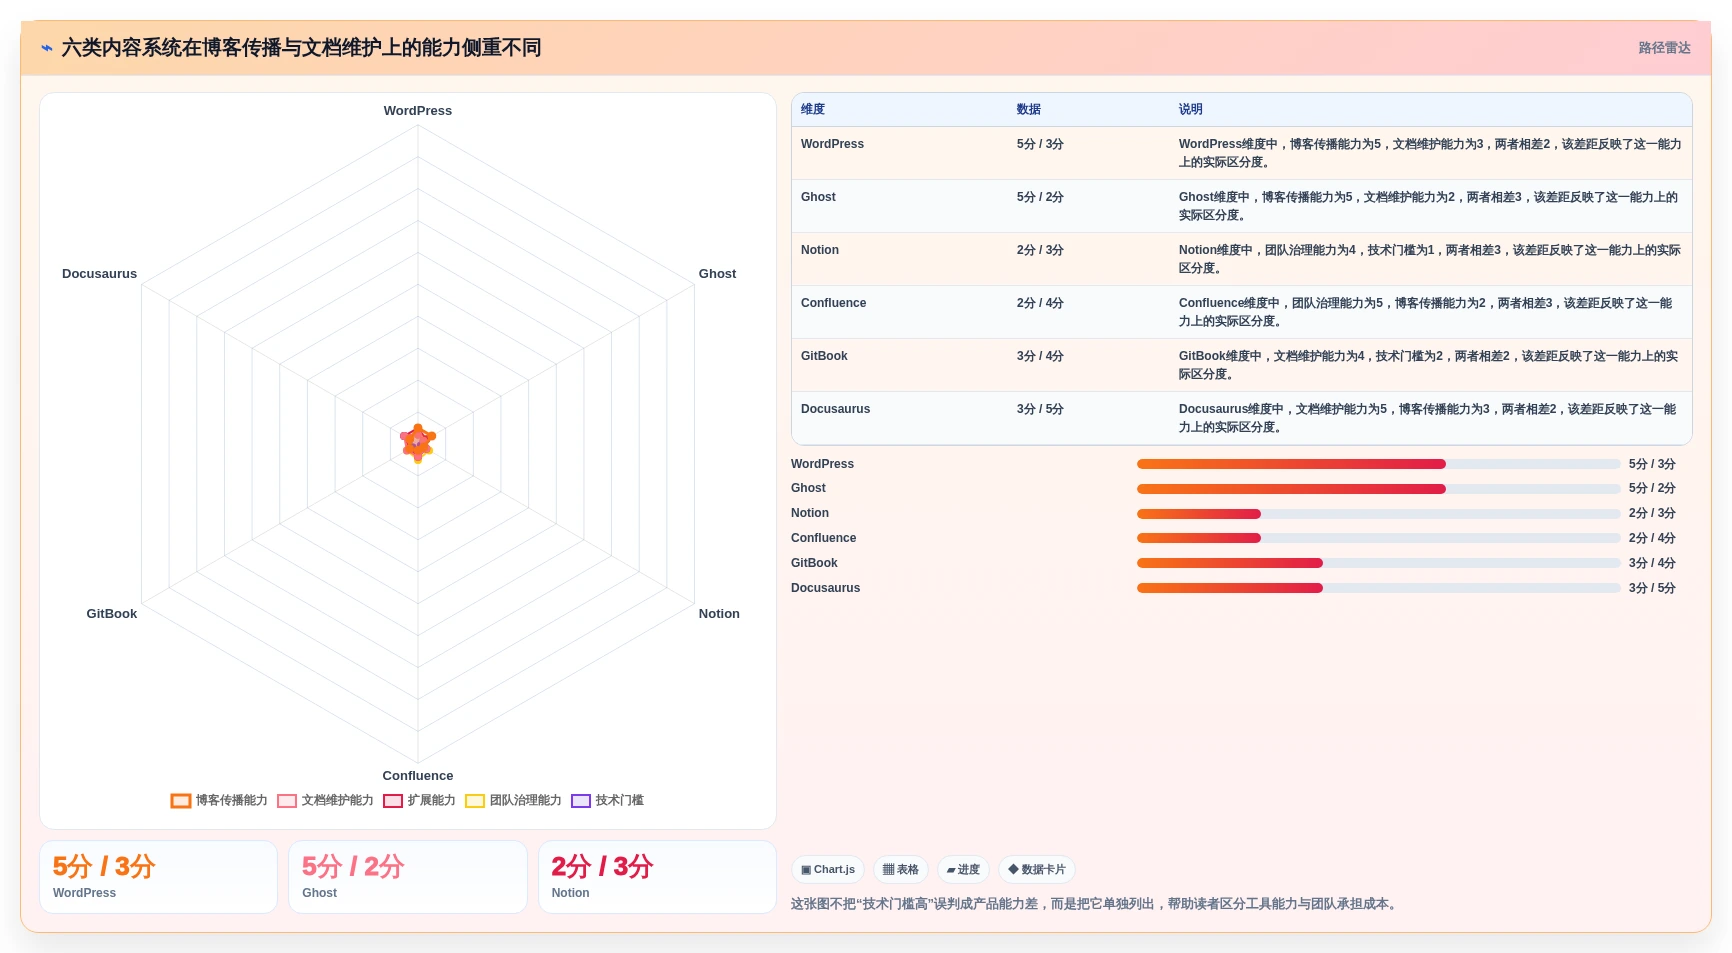Click the Docusaurus progress bar
Screen dimensions: 1732x953
click(x=1378, y=588)
